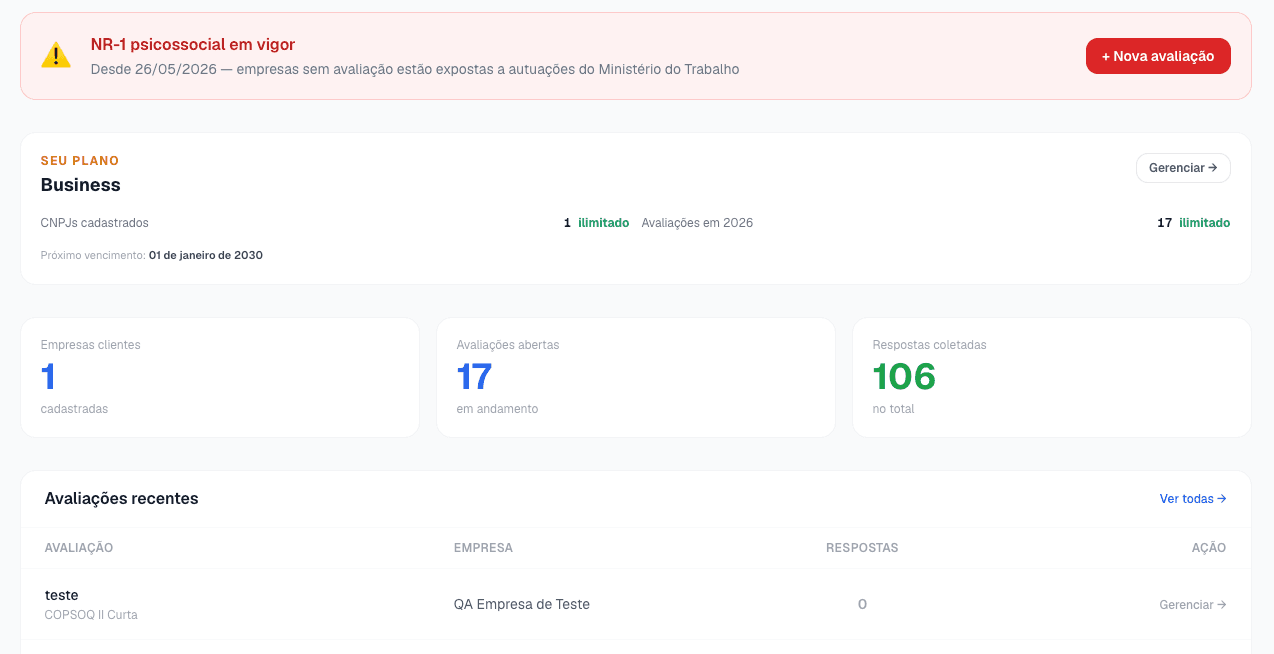Click the due date '01 de janeiro de 2030'
The height and width of the screenshot is (654, 1274).
pyautogui.click(x=206, y=255)
